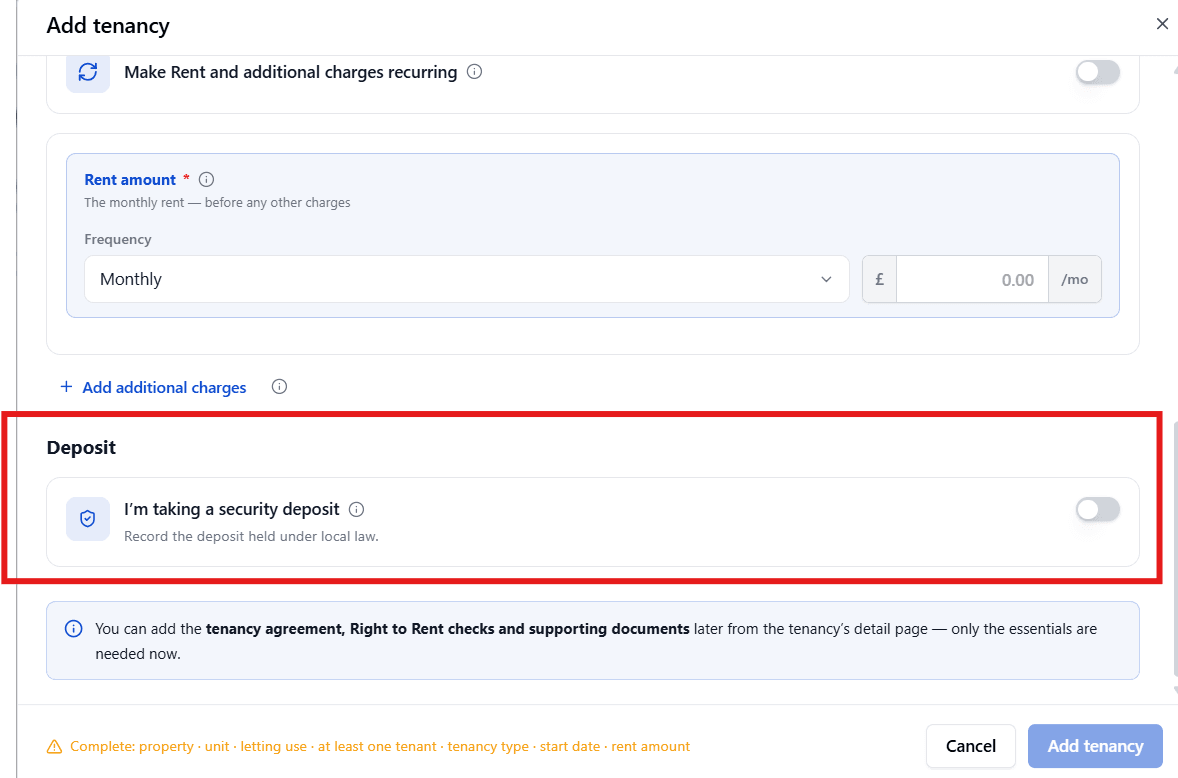Click the Cancel button
1178x778 pixels.
click(971, 746)
